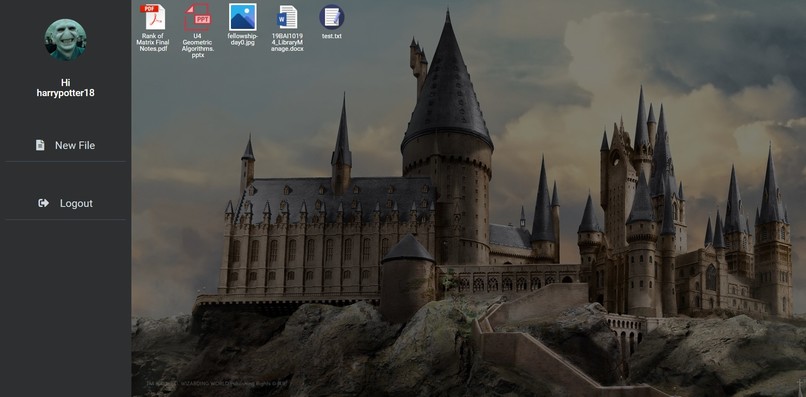The height and width of the screenshot is (397, 806).
Task: Click the harrypotter18 username text
Action: click(65, 94)
